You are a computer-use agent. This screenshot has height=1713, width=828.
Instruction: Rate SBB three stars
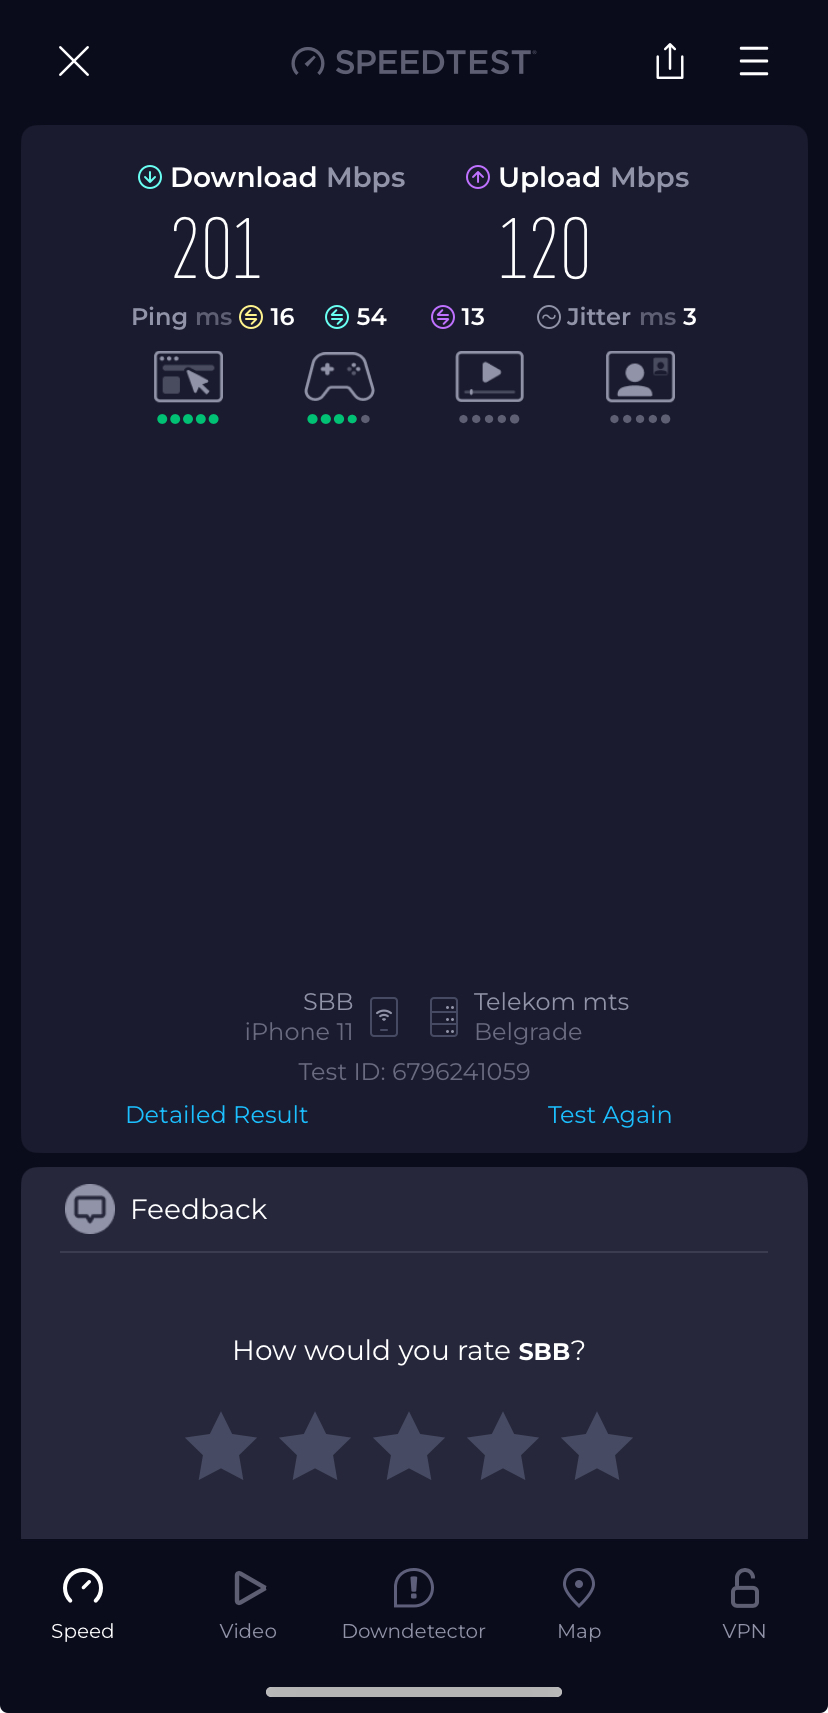pyautogui.click(x=409, y=1446)
